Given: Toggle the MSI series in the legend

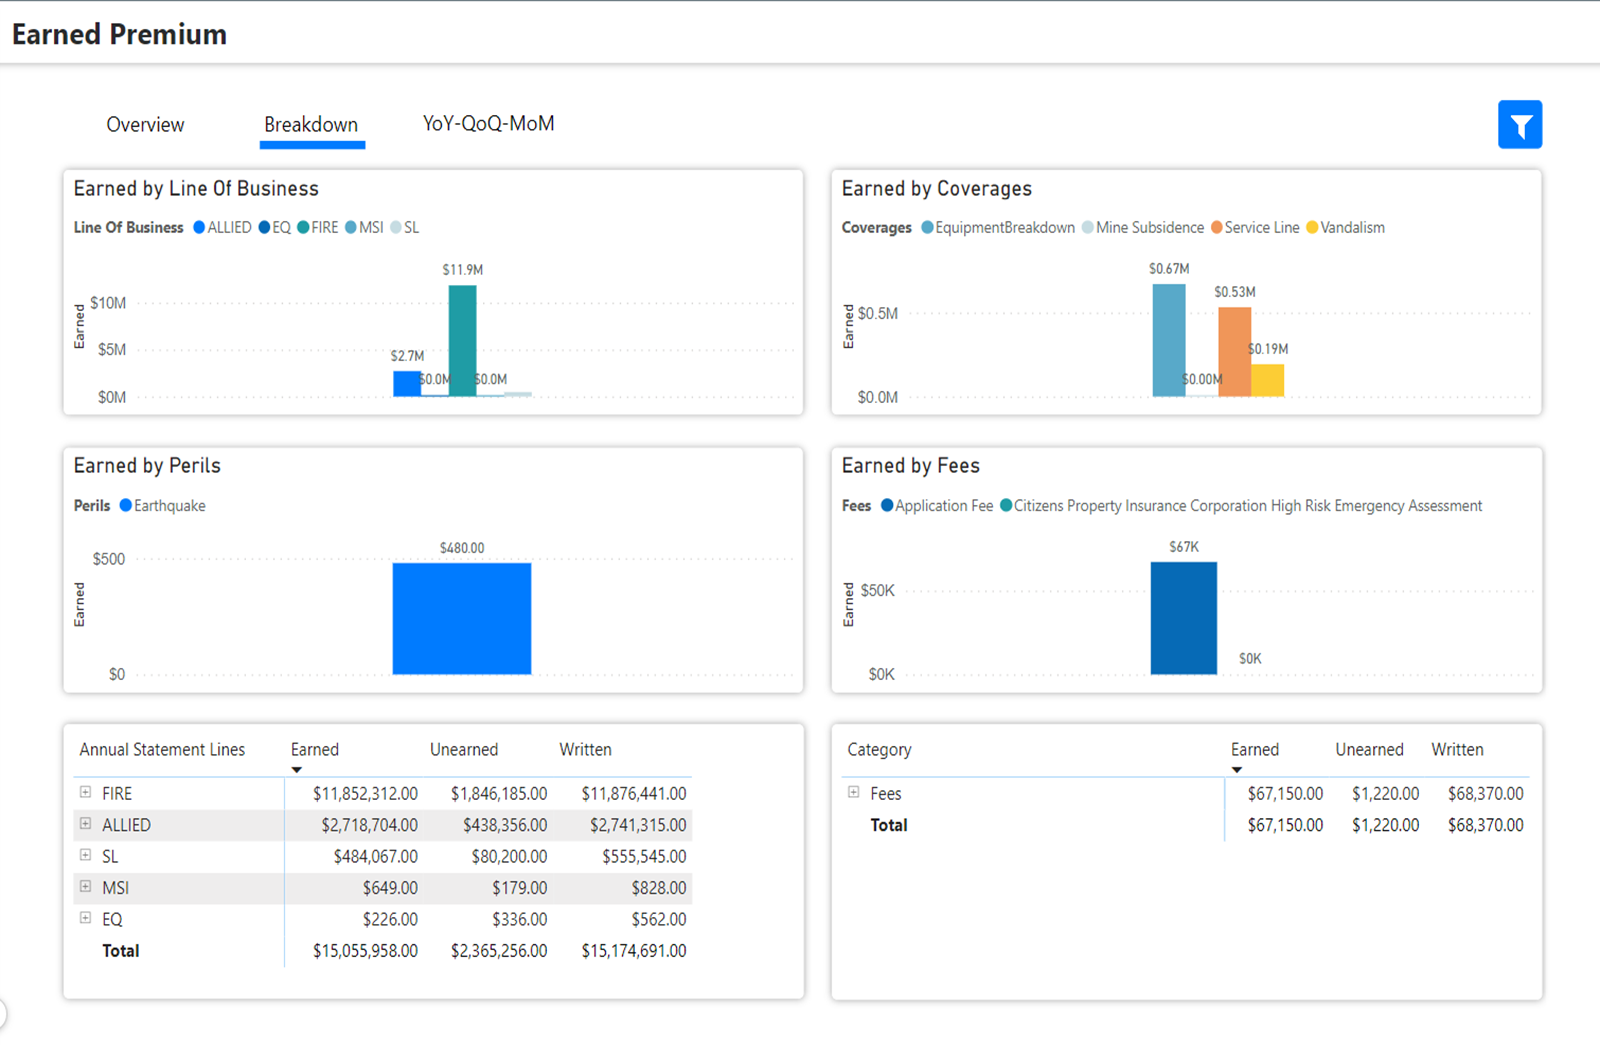Looking at the screenshot, I should pos(353,227).
